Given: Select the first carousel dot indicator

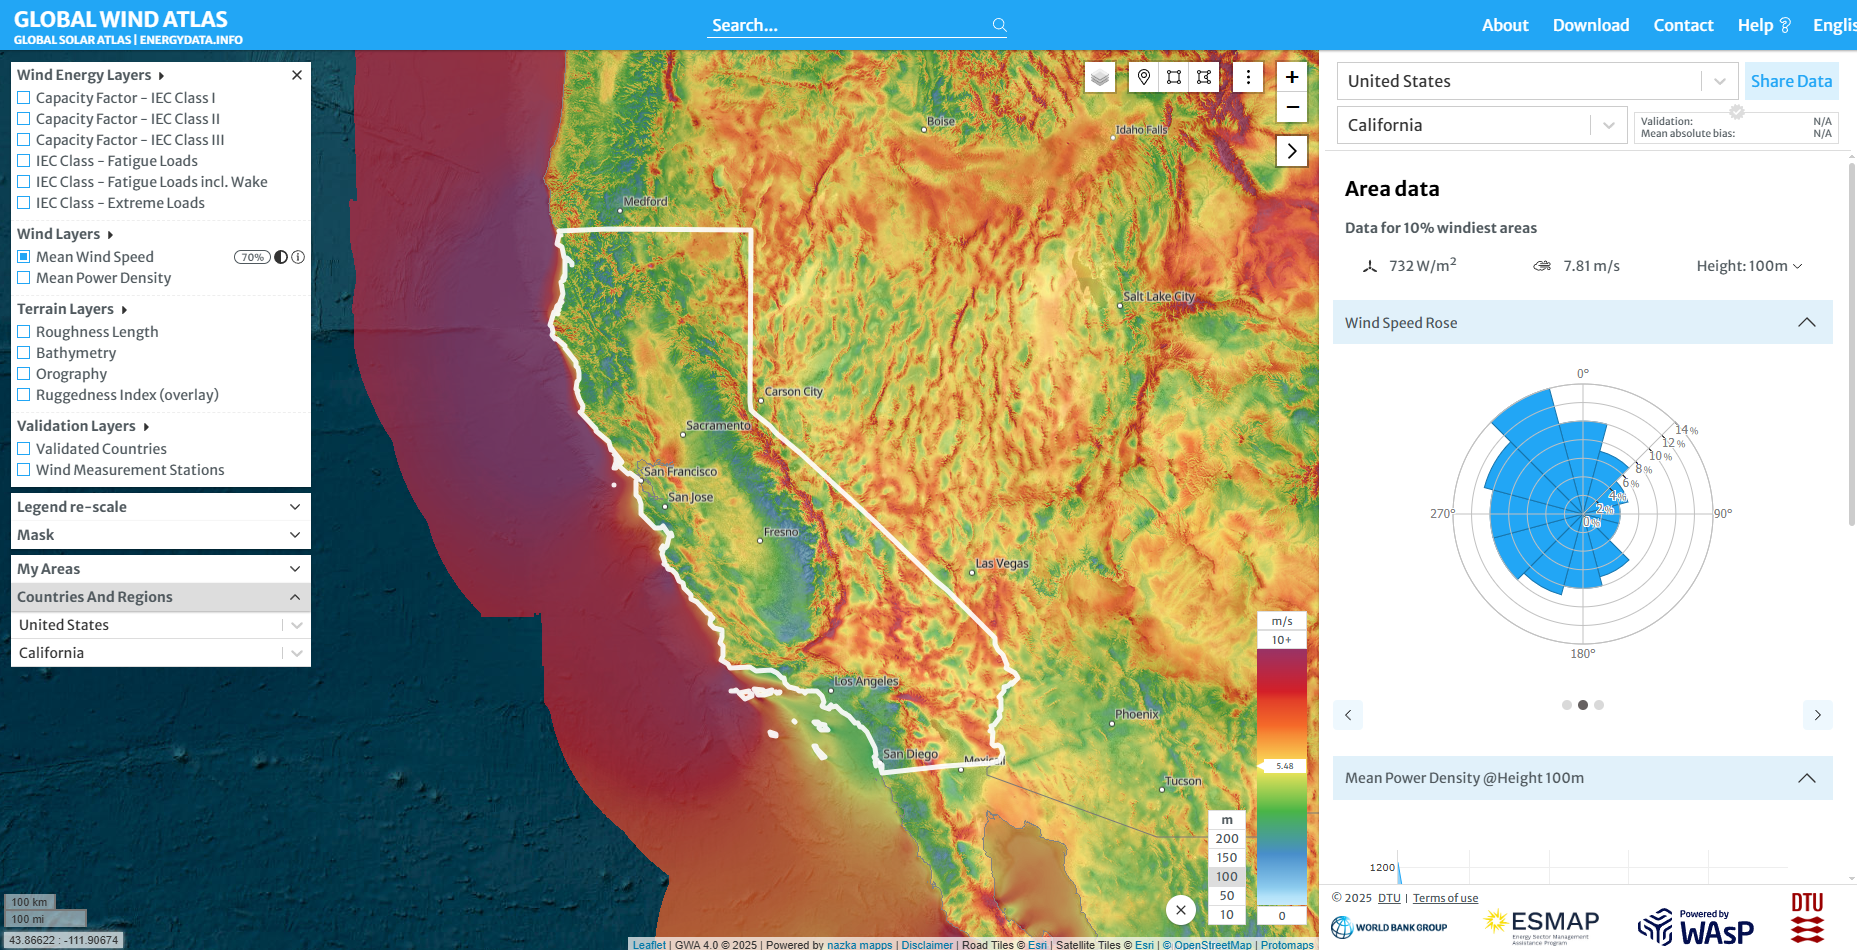Looking at the screenshot, I should pyautogui.click(x=1567, y=705).
